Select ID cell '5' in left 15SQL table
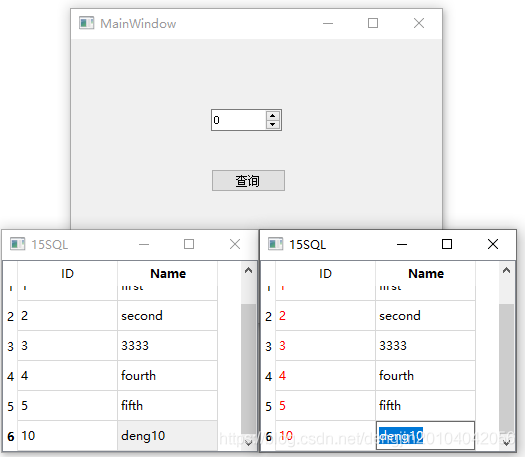 tap(67, 405)
